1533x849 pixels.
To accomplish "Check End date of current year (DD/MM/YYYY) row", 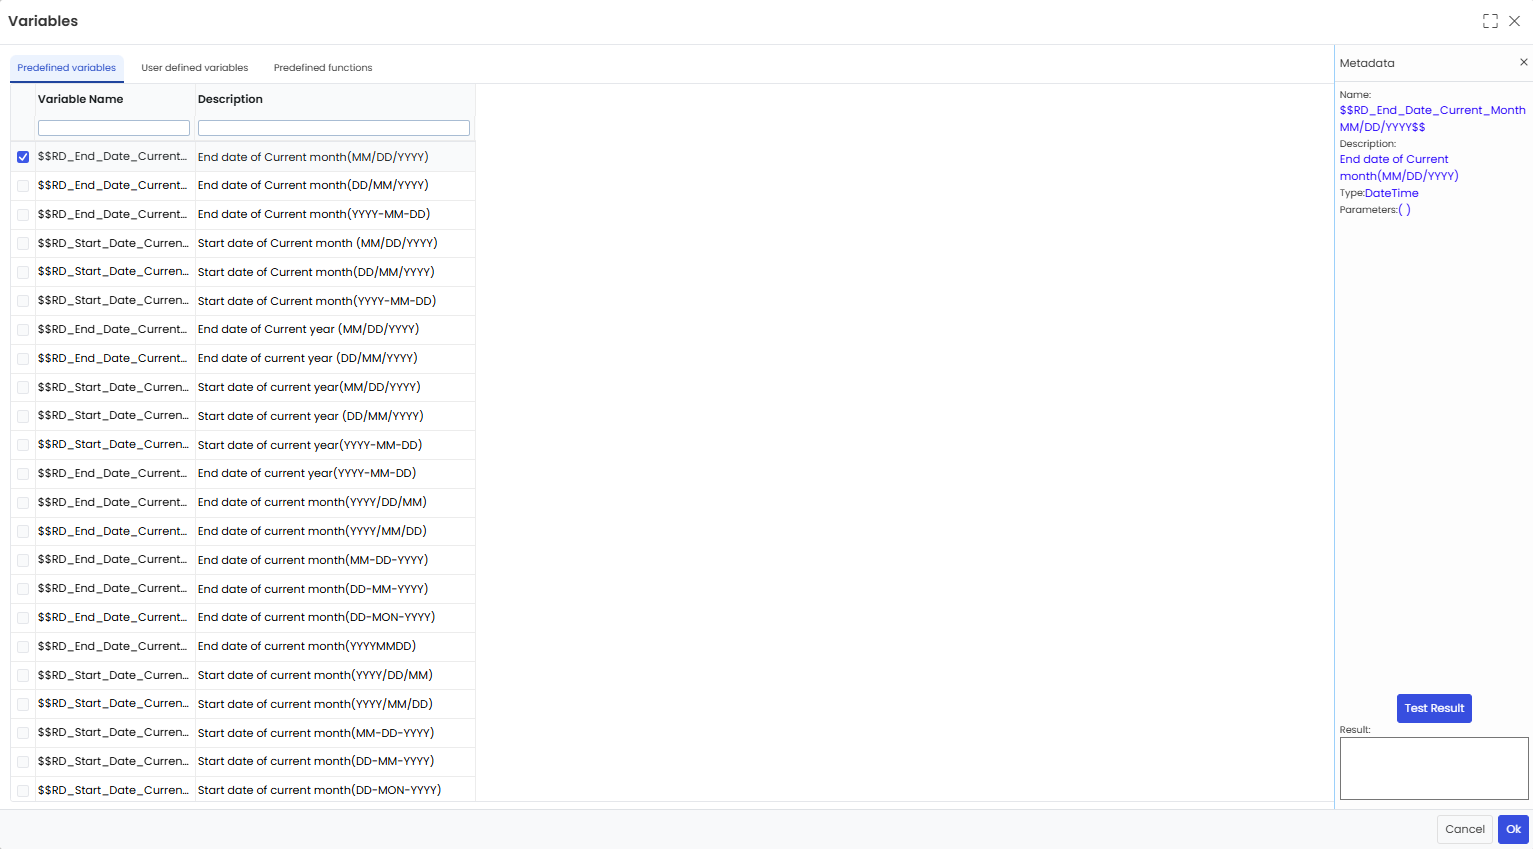I will coord(23,359).
